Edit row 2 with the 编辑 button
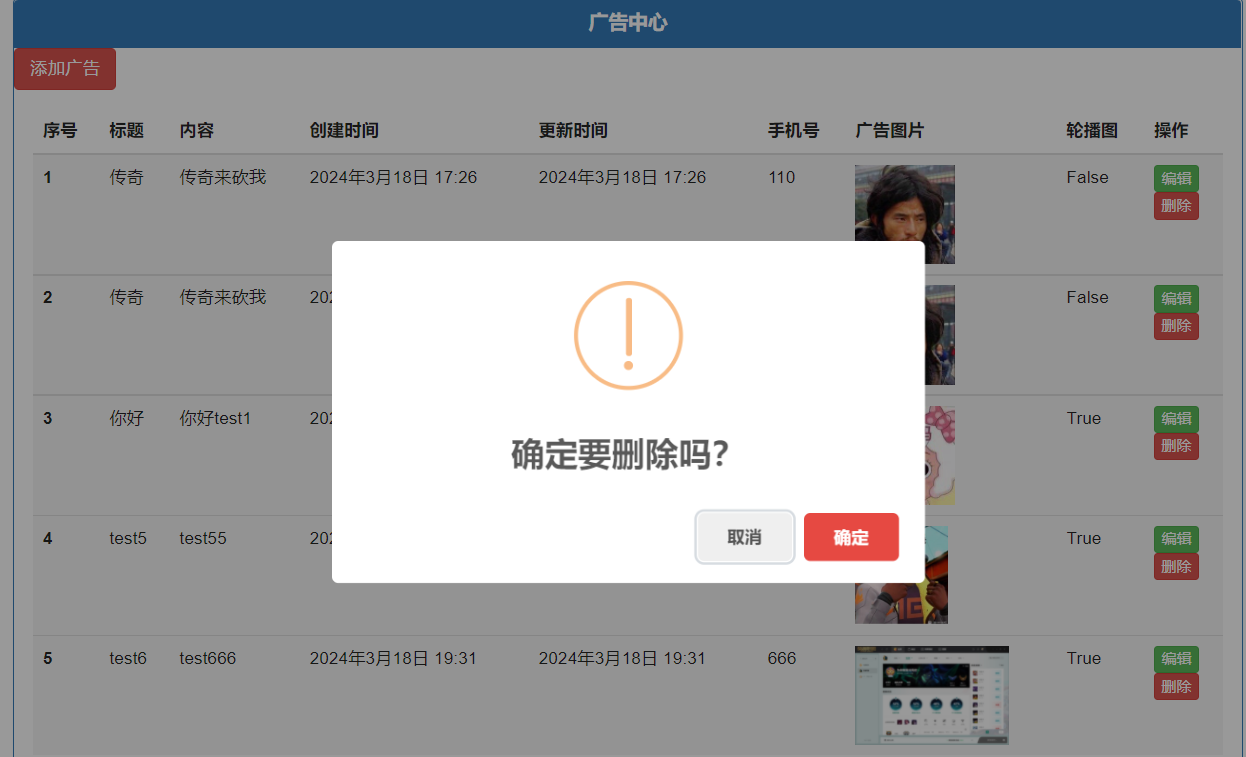Viewport: 1246px width, 757px height. point(1176,299)
